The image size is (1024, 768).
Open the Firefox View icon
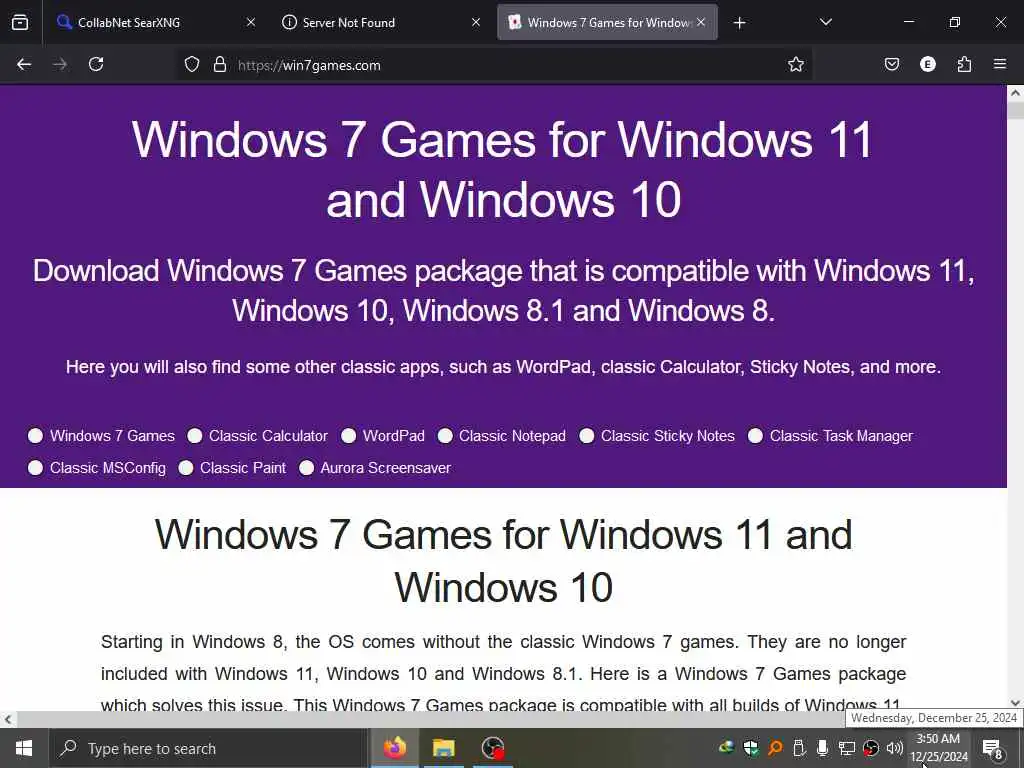tap(20, 23)
